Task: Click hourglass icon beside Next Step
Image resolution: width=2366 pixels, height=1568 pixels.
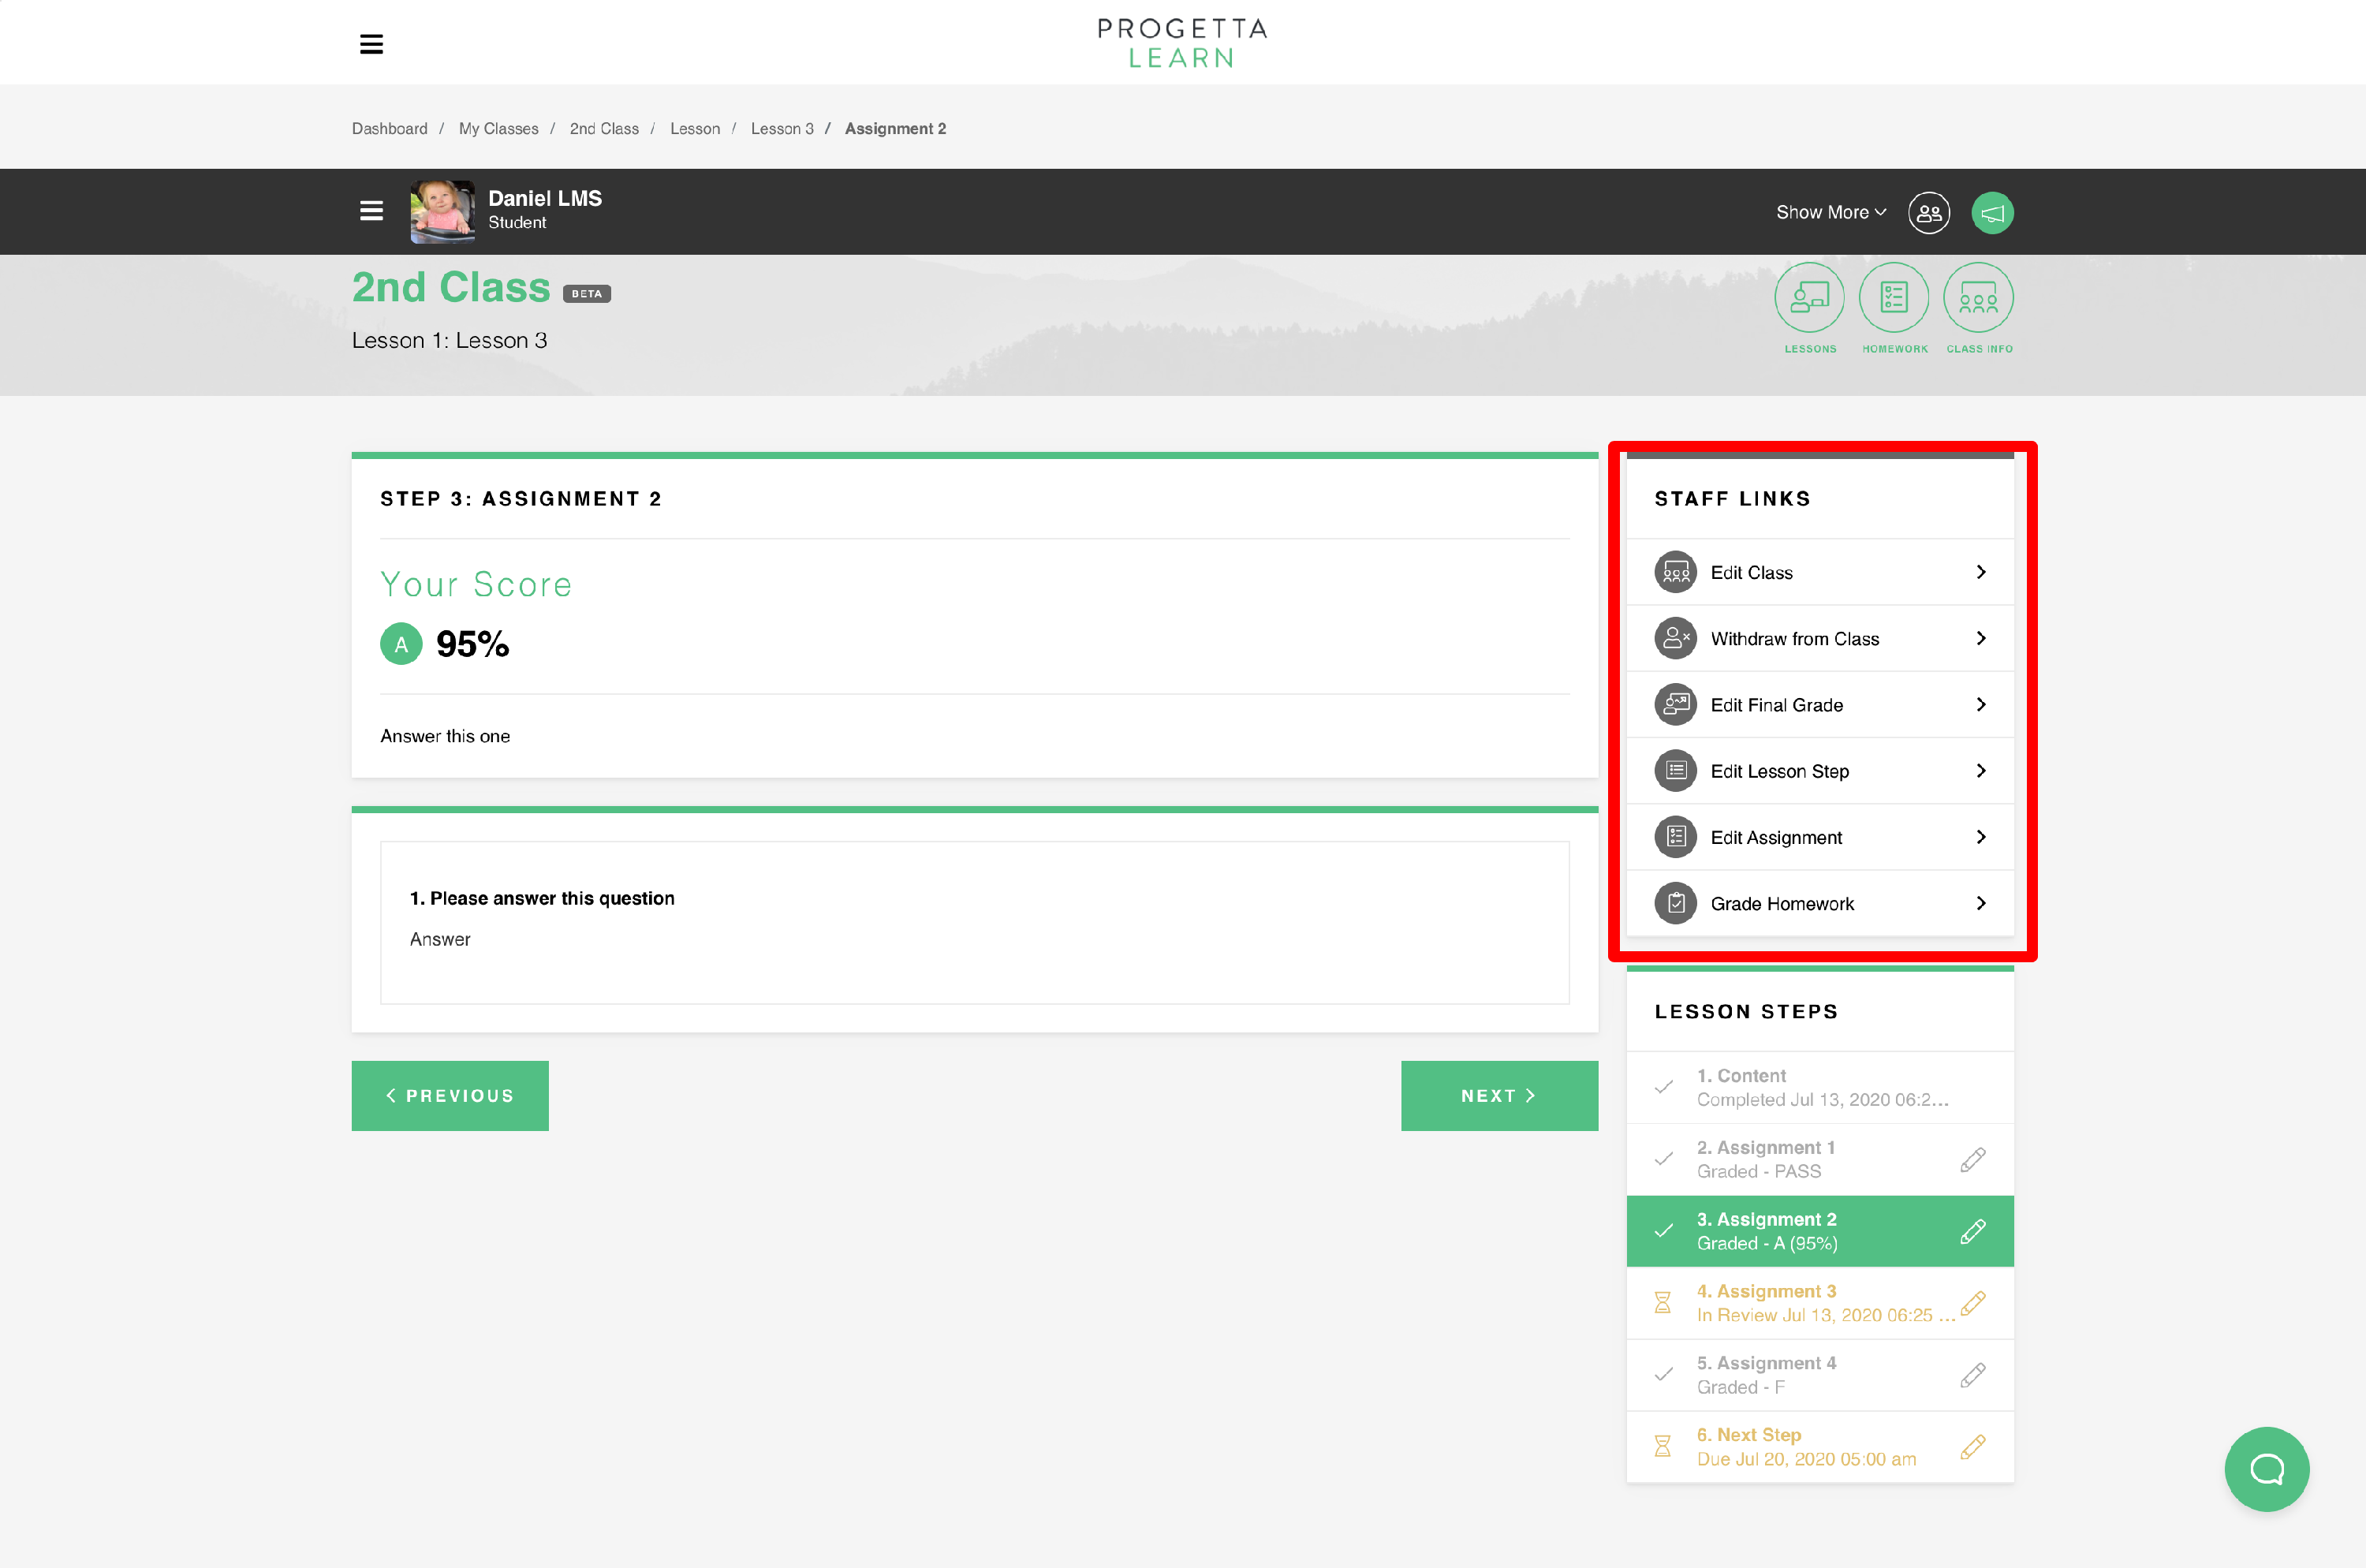Action: tap(1662, 1447)
